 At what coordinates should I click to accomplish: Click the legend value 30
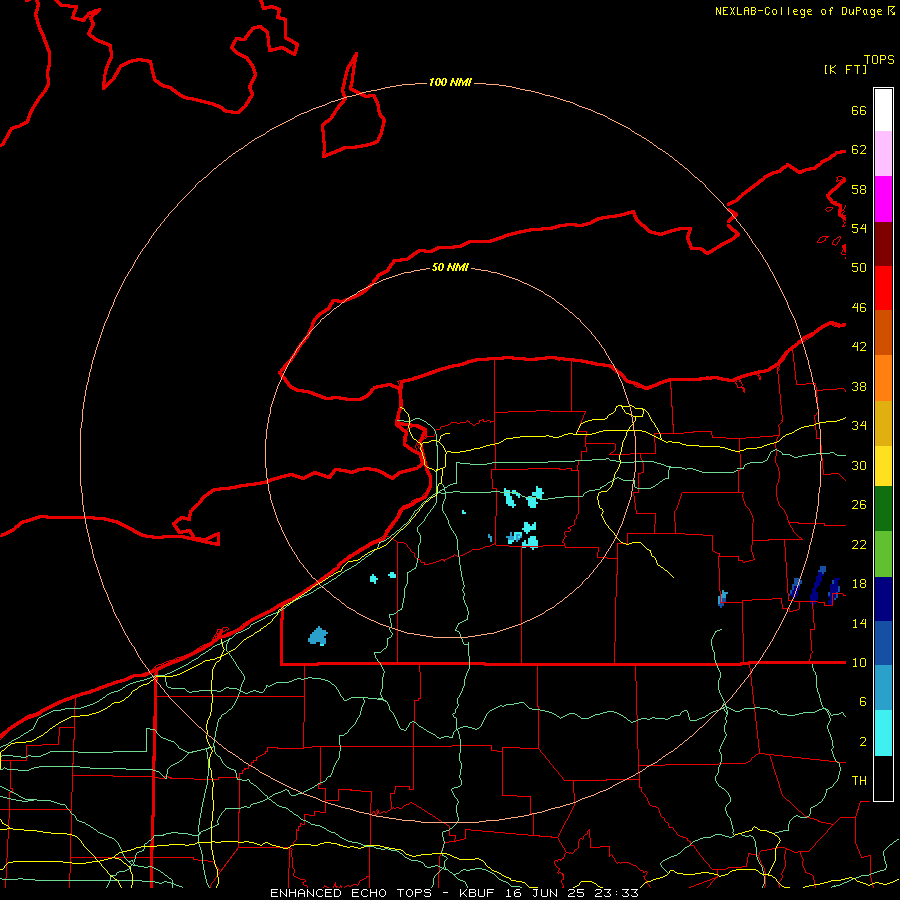(859, 465)
